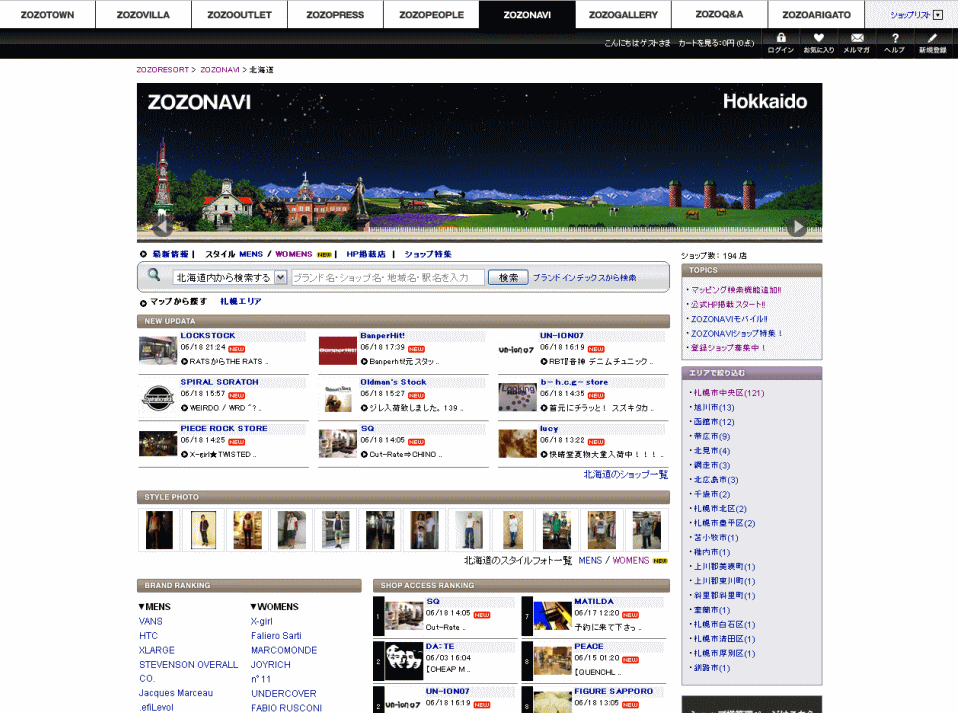Image resolution: width=958 pixels, height=713 pixels.
Task: Open X-girl brand in WOMENS ranking
Action: point(261,621)
